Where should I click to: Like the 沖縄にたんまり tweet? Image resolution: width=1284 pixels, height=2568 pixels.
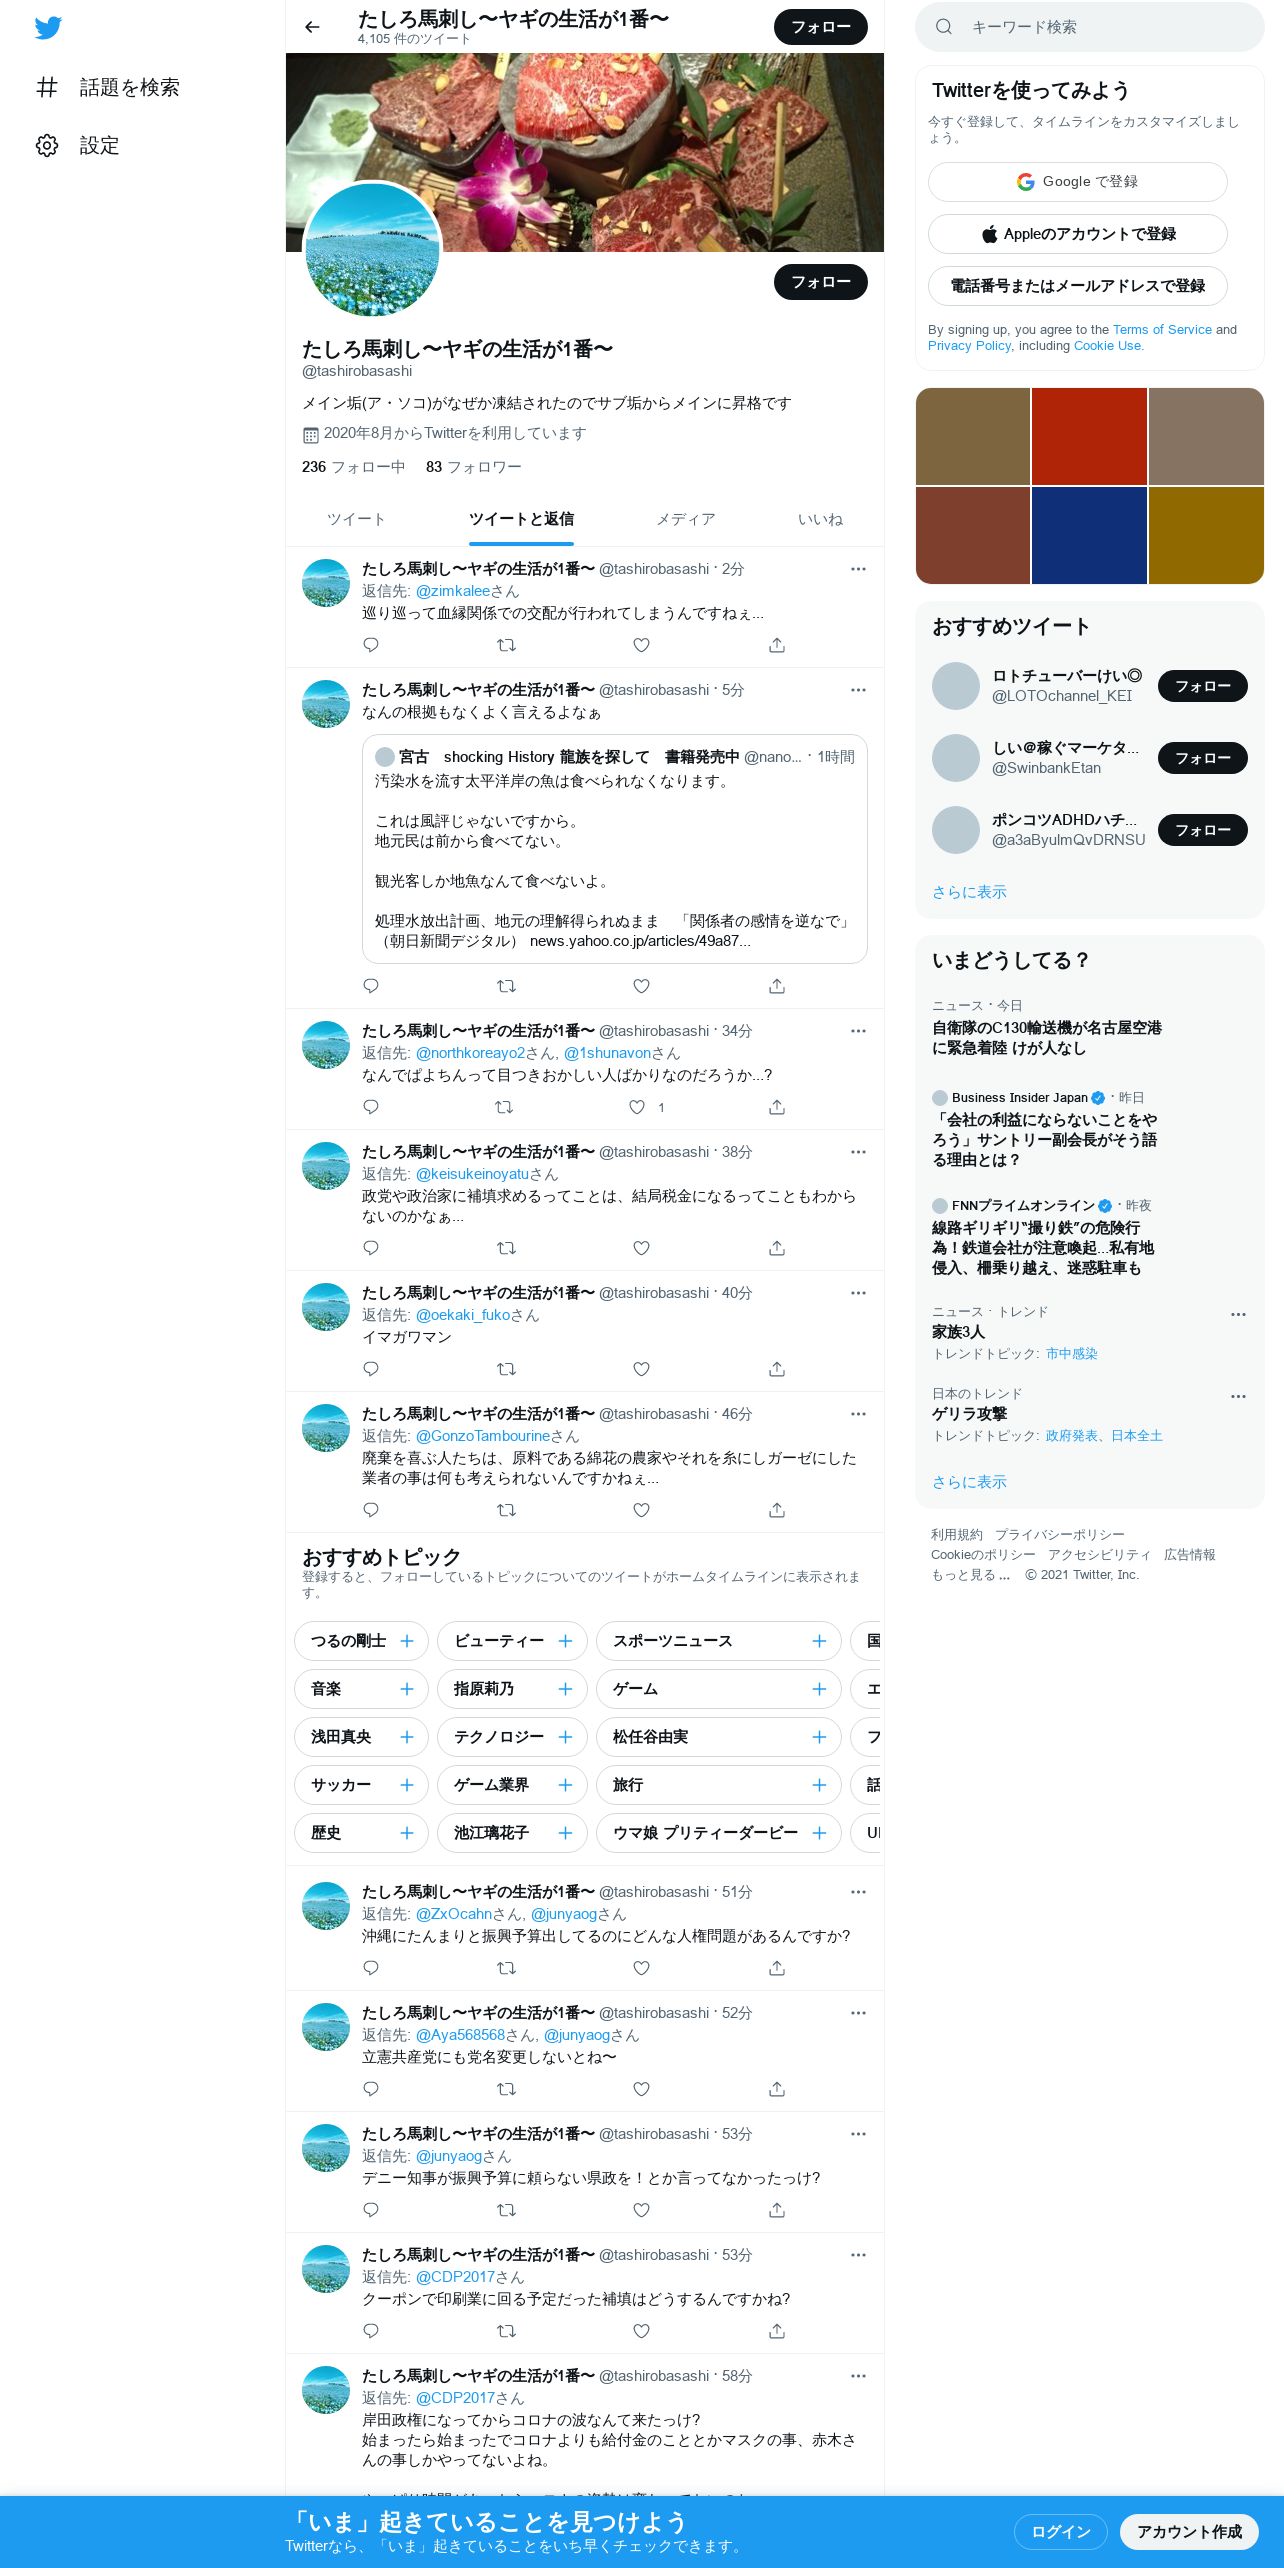tap(642, 1968)
